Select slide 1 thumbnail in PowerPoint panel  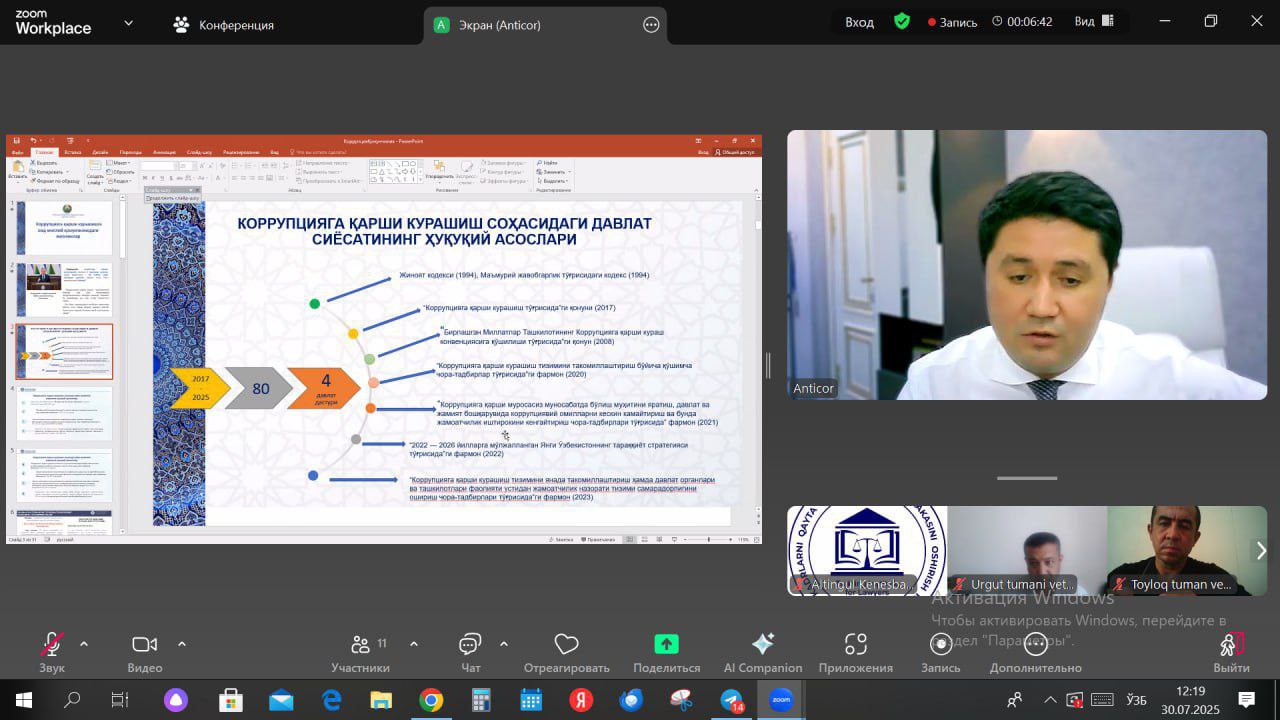click(x=64, y=227)
